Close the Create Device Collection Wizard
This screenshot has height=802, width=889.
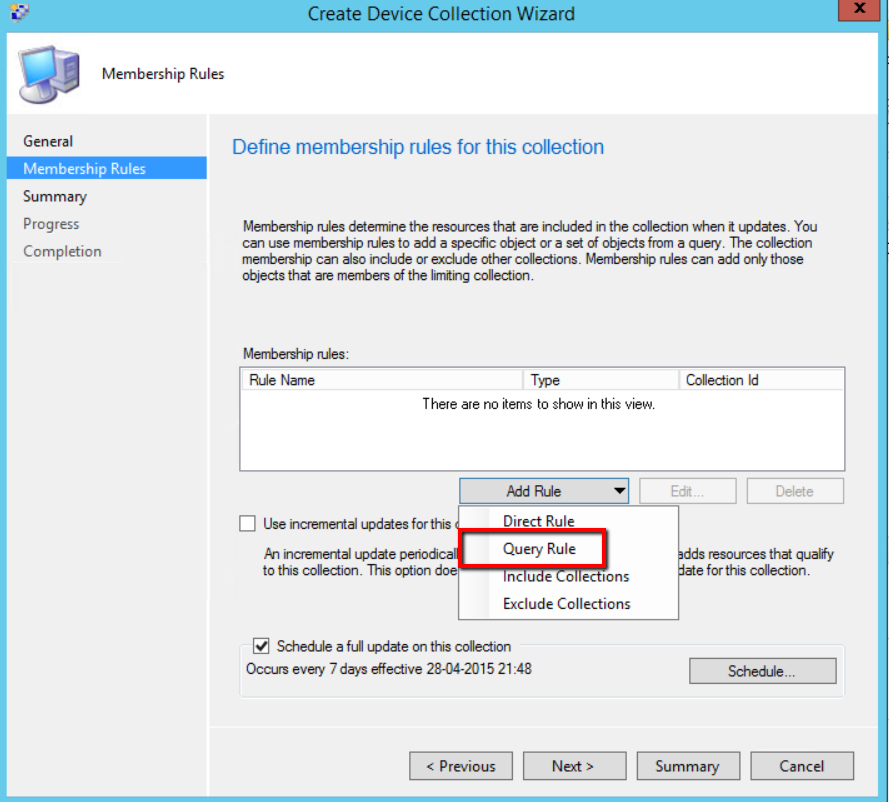point(861,11)
